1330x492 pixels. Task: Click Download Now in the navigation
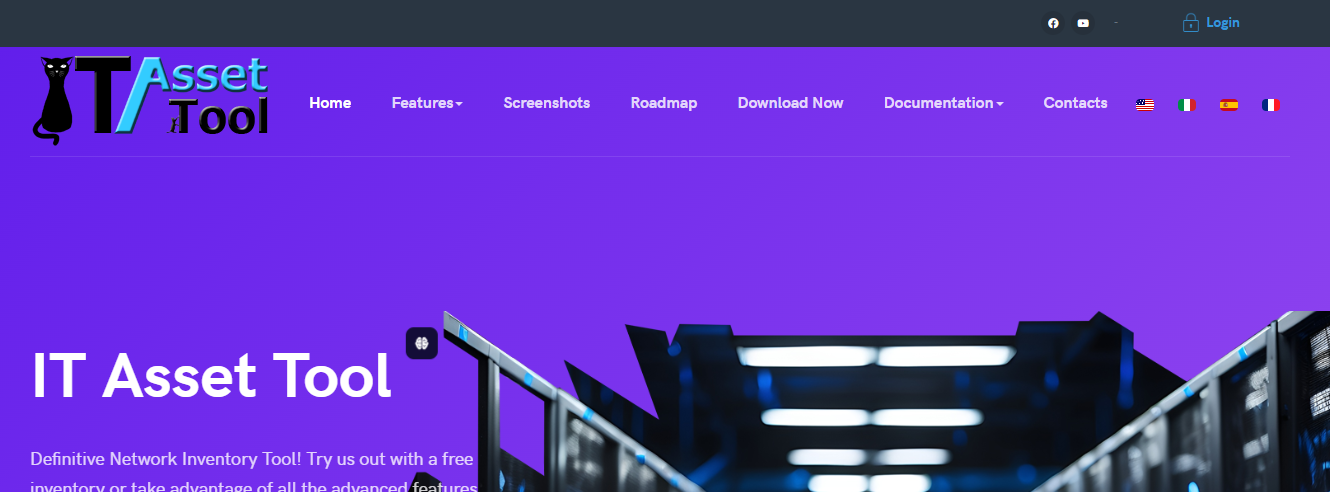click(x=791, y=103)
